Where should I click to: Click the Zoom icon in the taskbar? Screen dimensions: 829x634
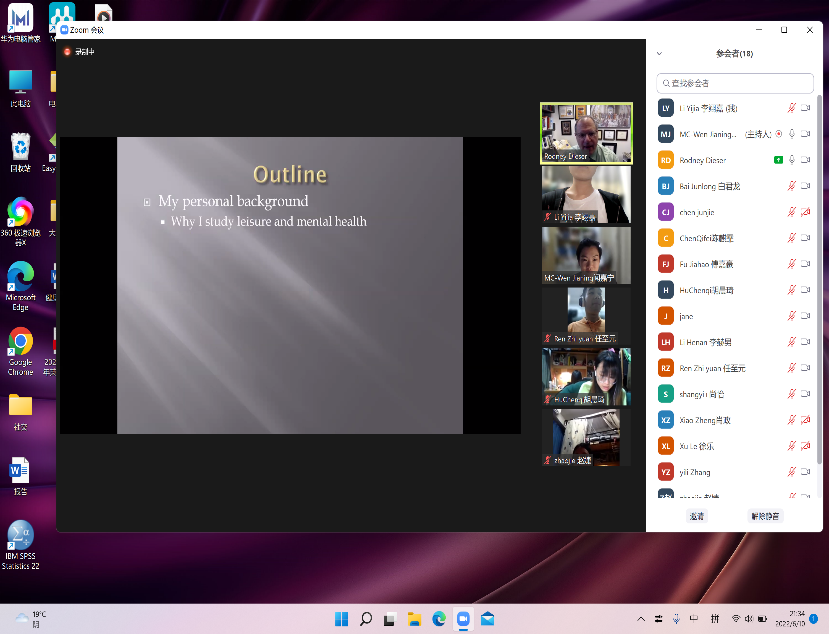463,618
